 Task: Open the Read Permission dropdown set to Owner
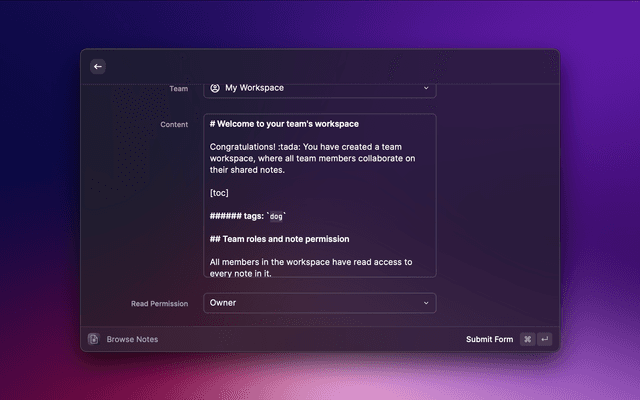coord(319,302)
